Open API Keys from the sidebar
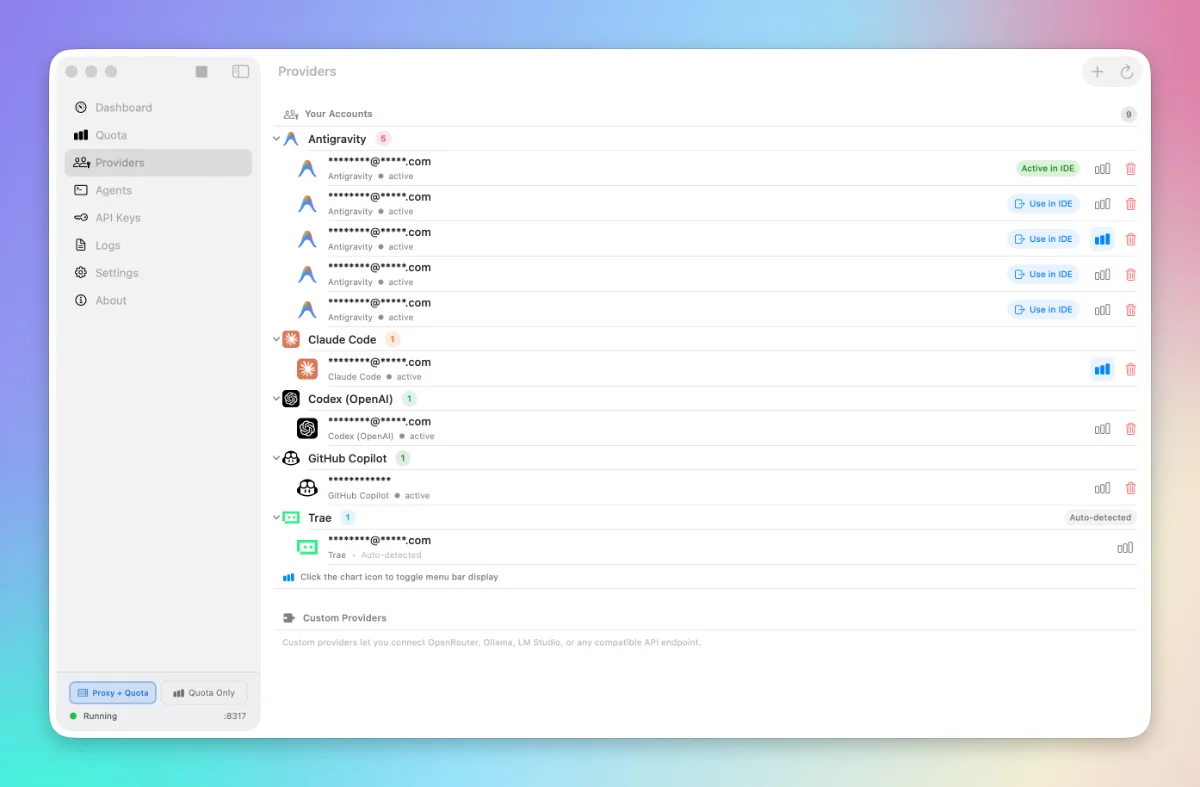This screenshot has height=787, width=1200. [x=158, y=218]
